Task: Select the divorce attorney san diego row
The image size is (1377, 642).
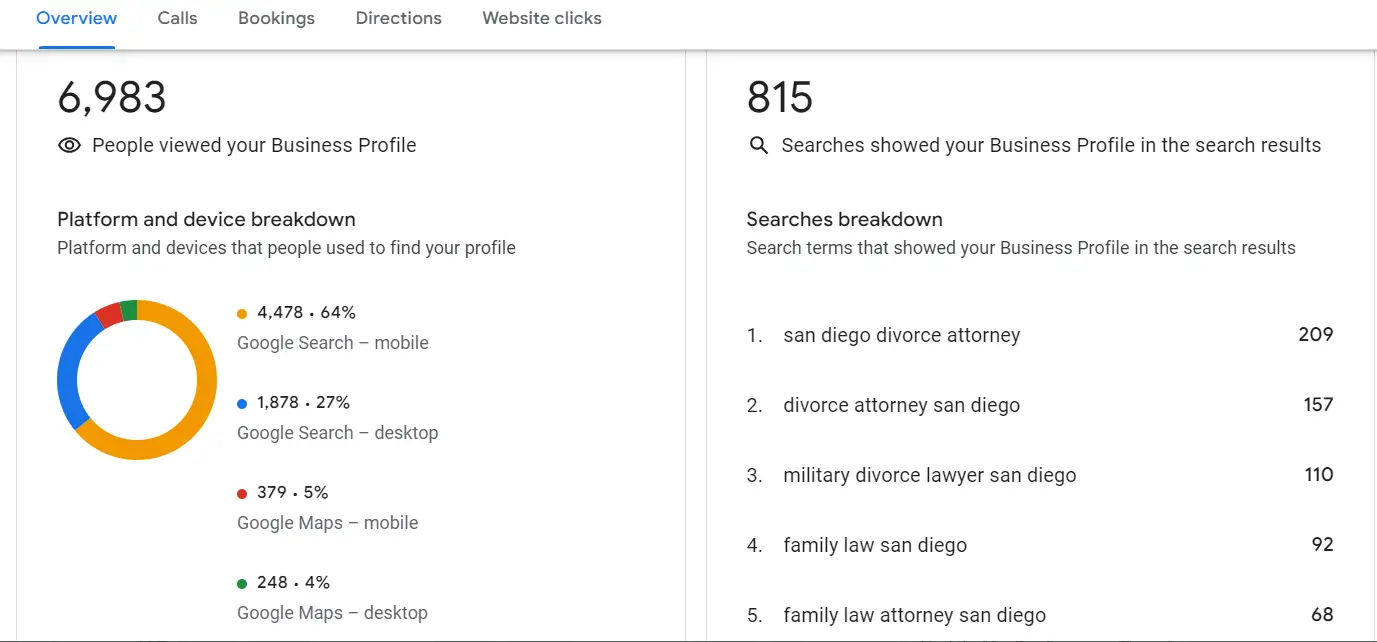Action: click(902, 405)
